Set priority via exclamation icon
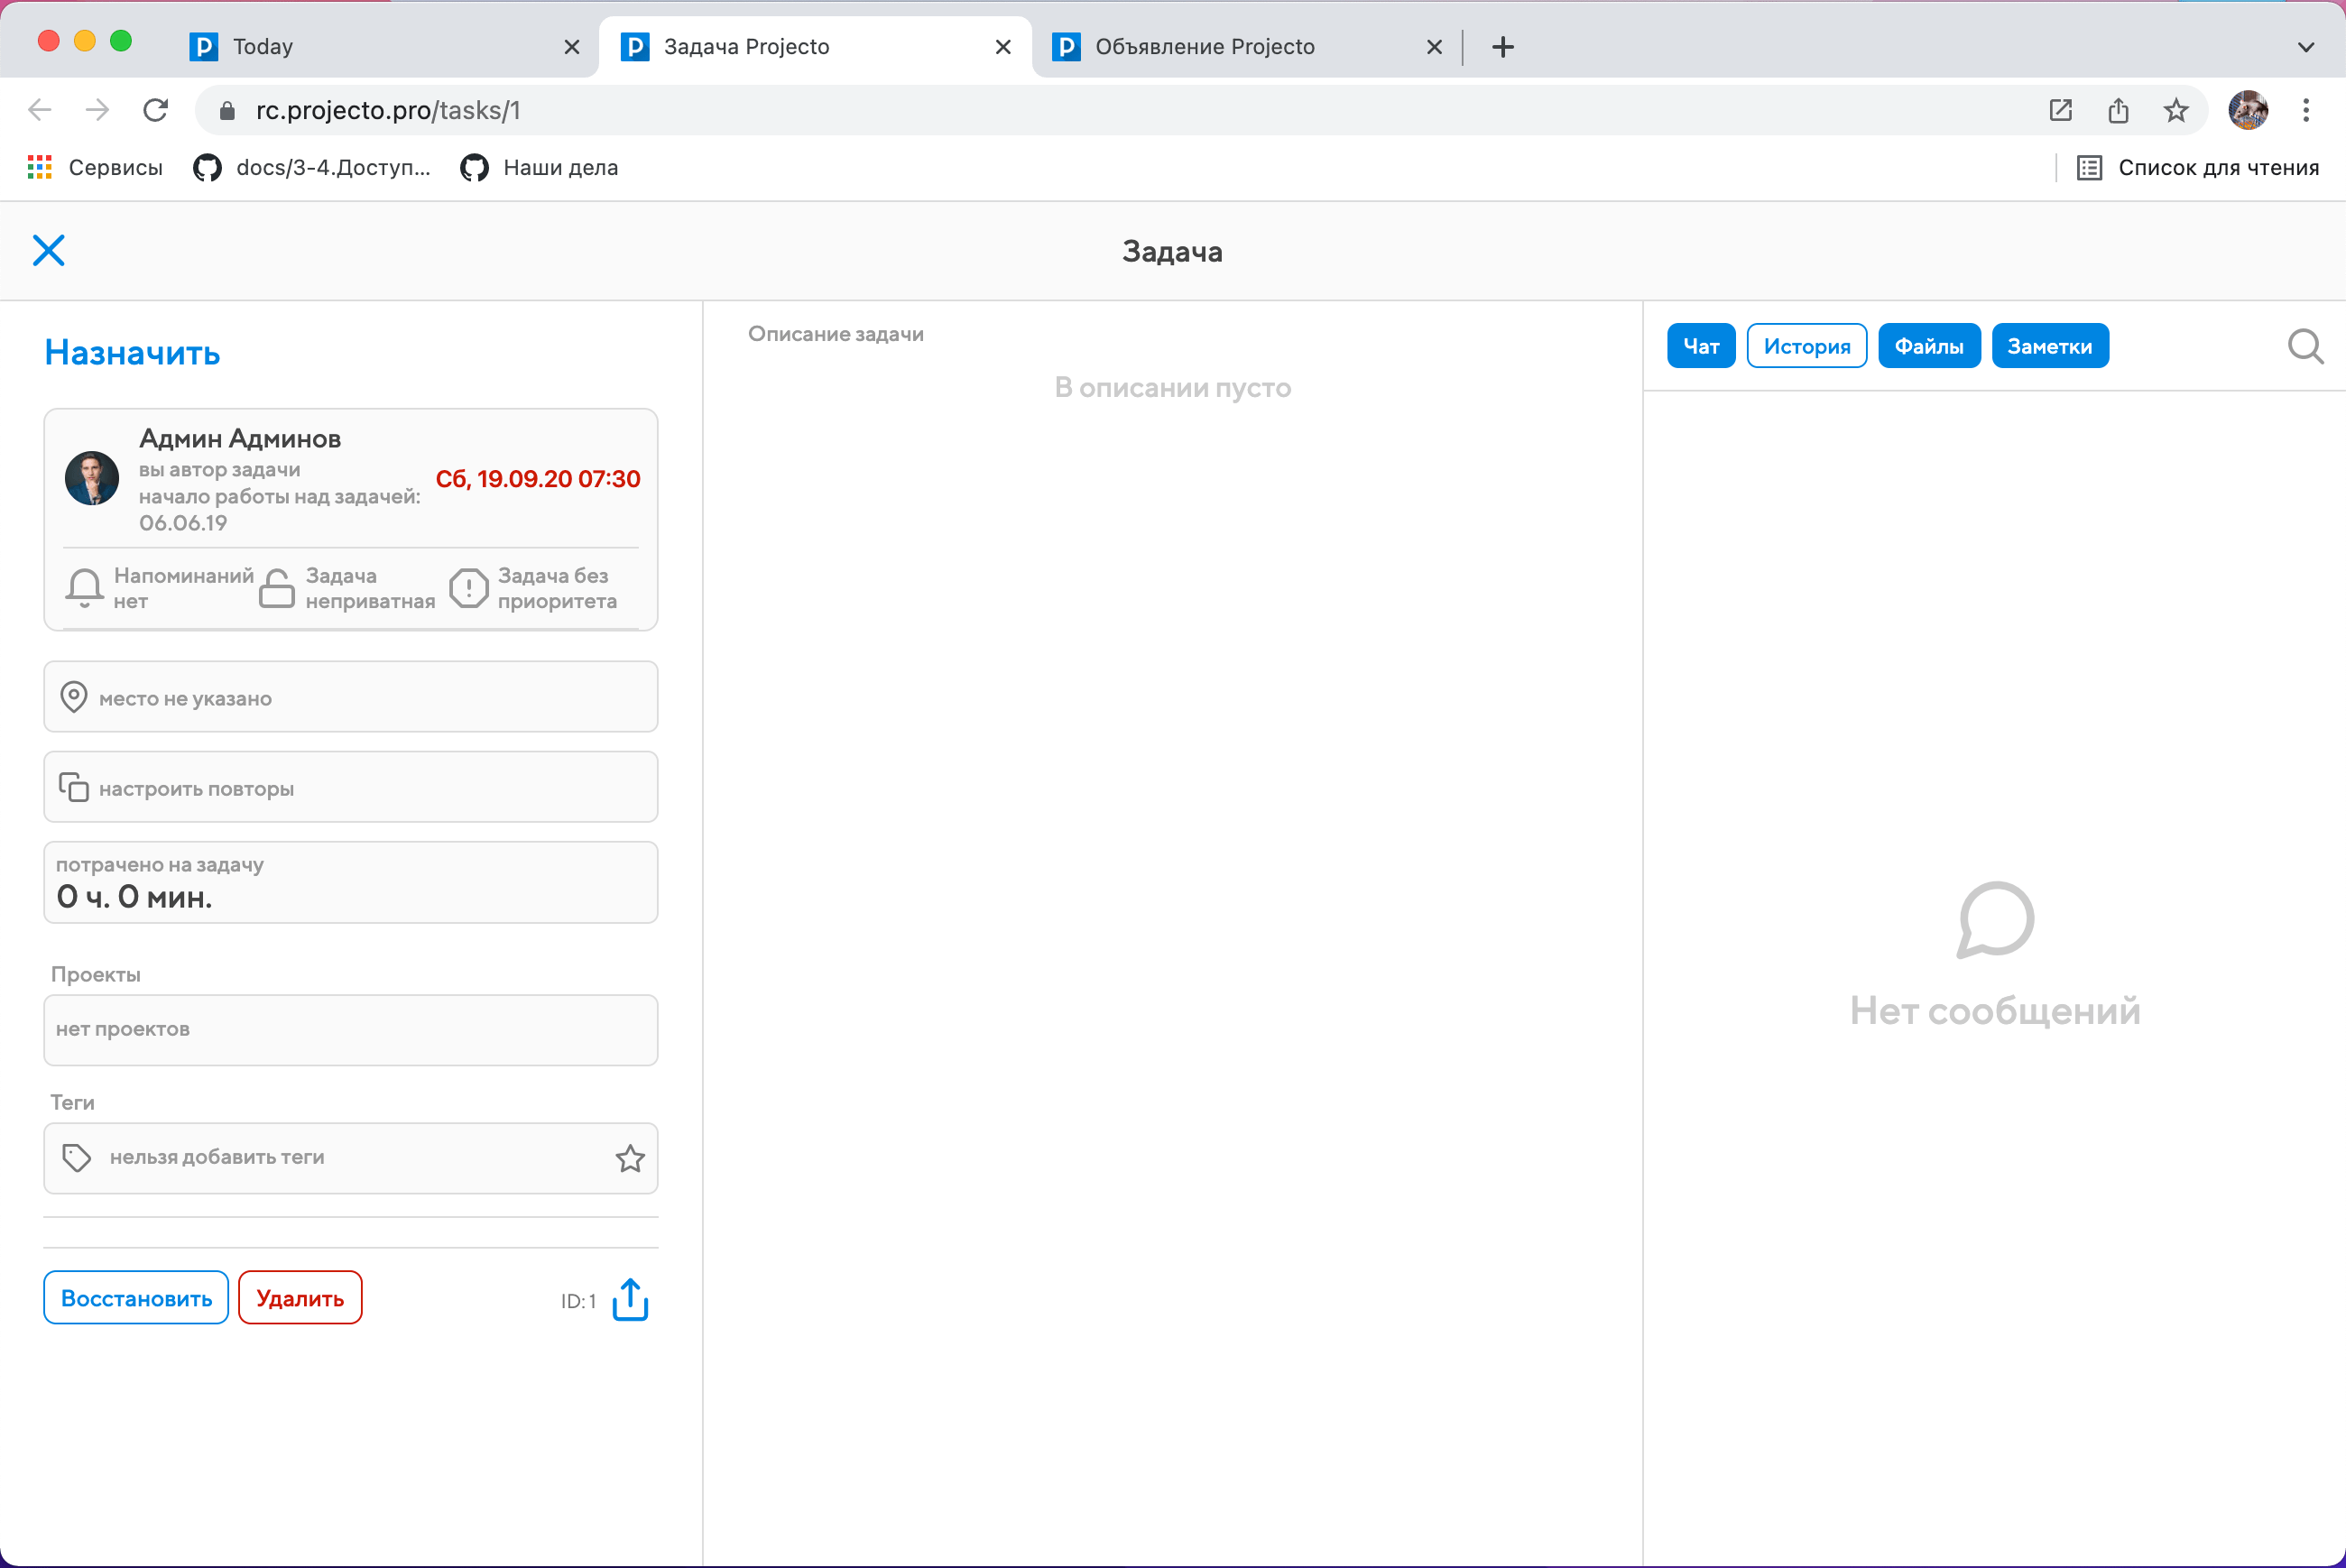2346x1568 pixels. pos(468,588)
